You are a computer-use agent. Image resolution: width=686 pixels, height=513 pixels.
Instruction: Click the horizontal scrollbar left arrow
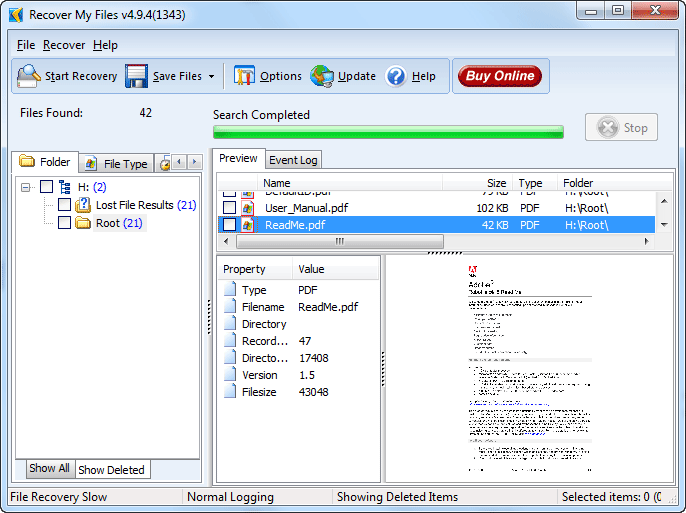pyautogui.click(x=226, y=241)
